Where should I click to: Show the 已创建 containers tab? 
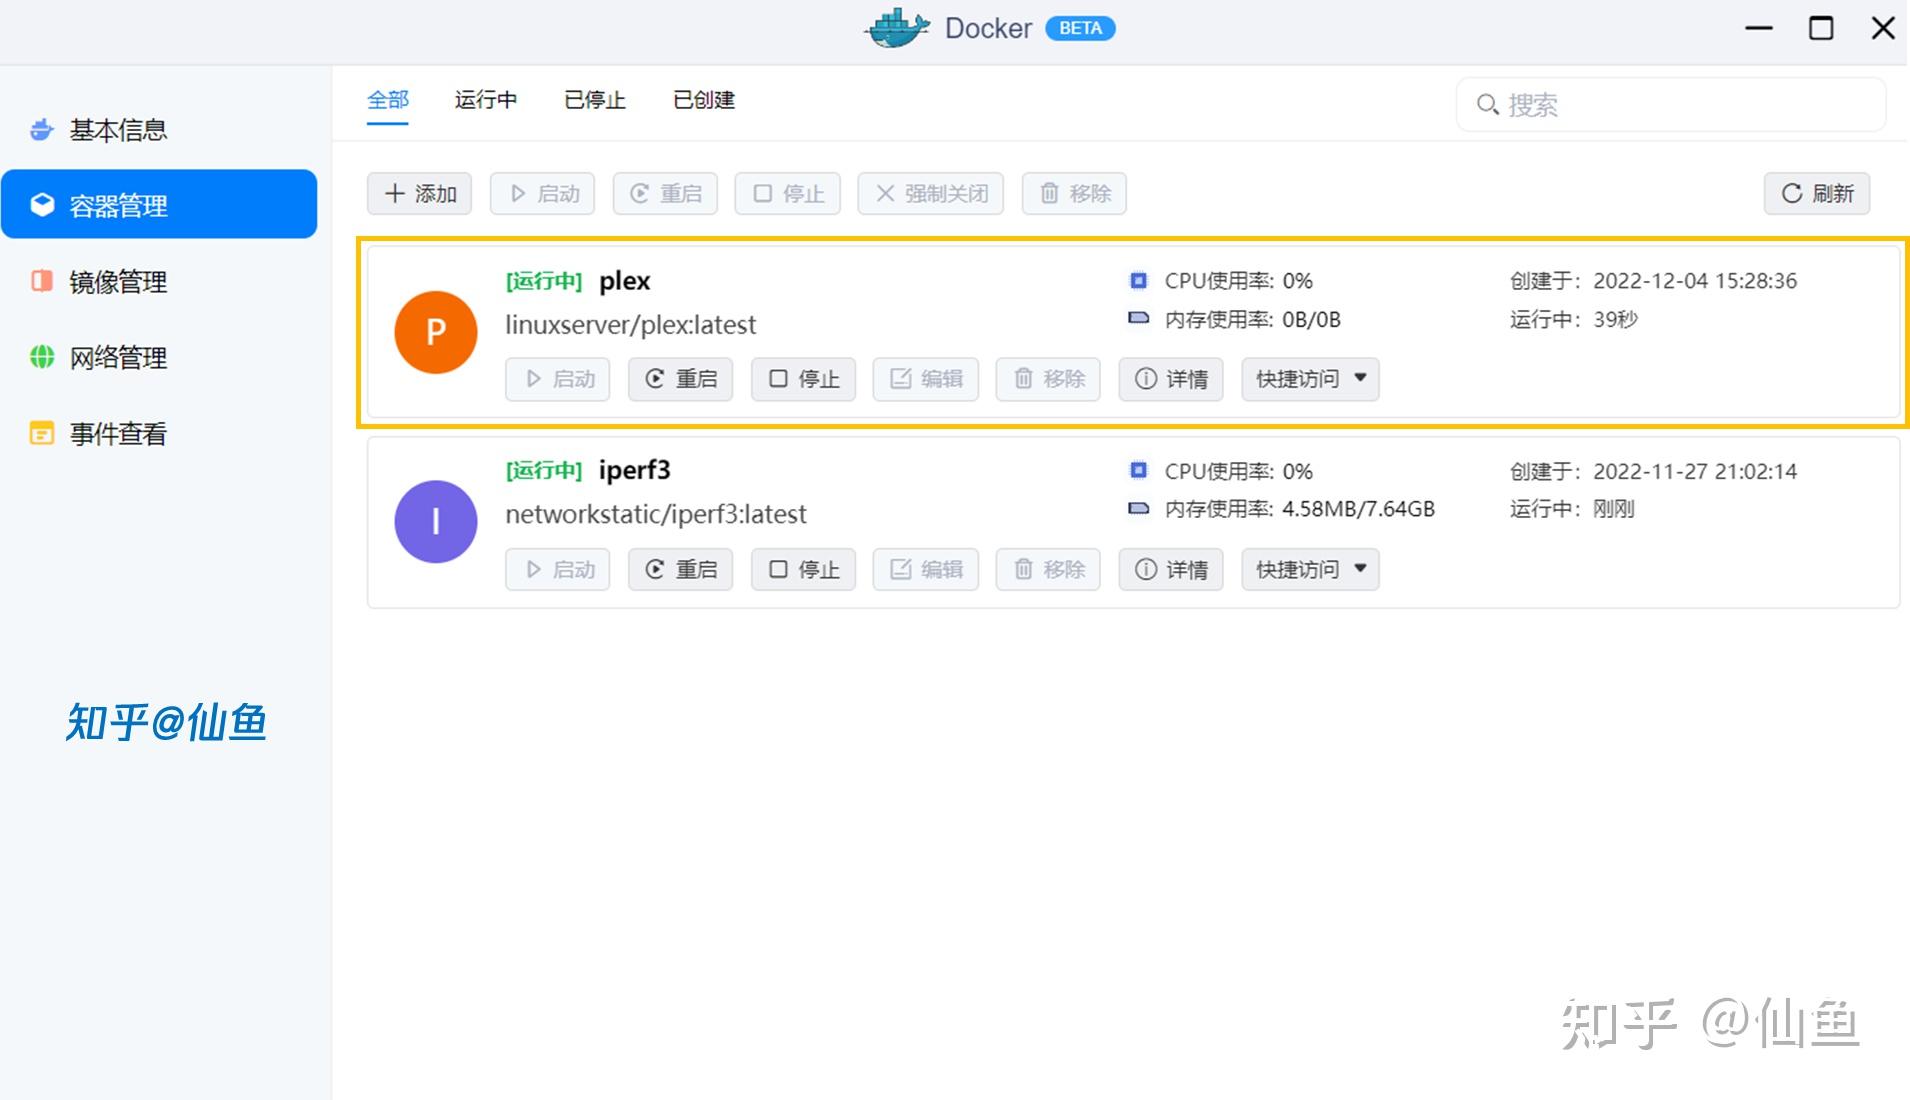pos(704,100)
